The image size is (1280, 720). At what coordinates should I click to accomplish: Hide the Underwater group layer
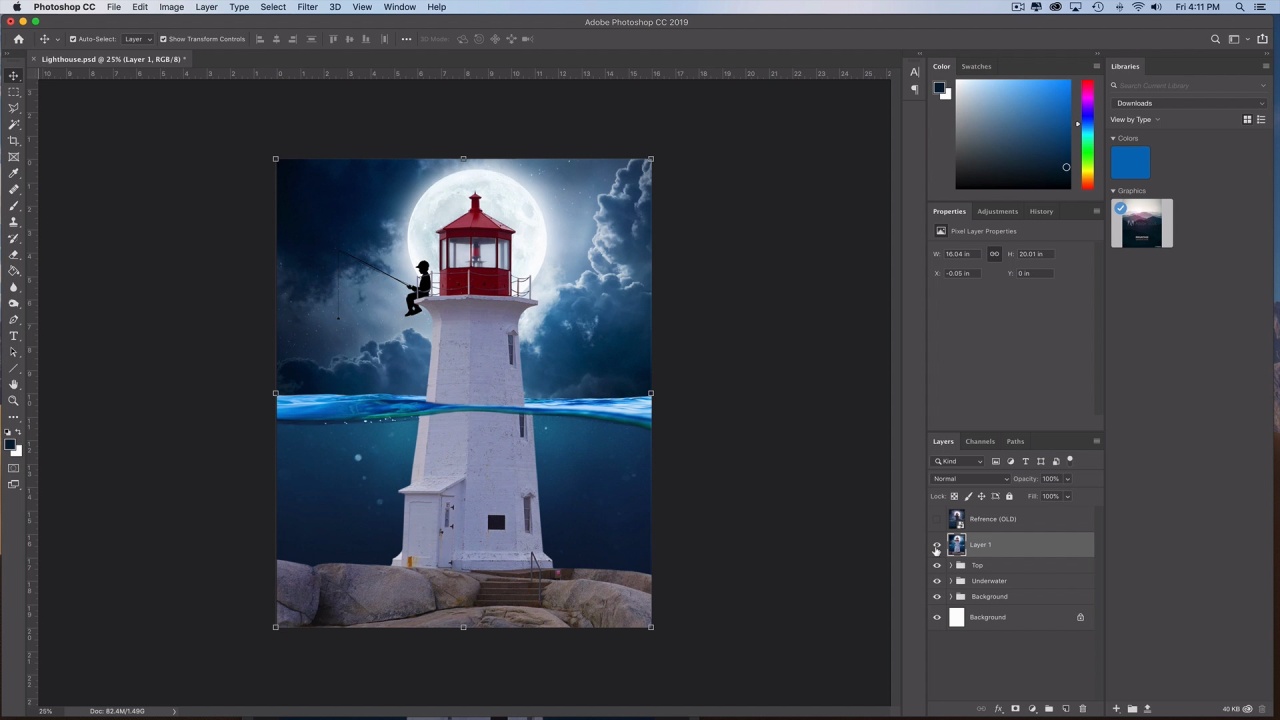937,581
